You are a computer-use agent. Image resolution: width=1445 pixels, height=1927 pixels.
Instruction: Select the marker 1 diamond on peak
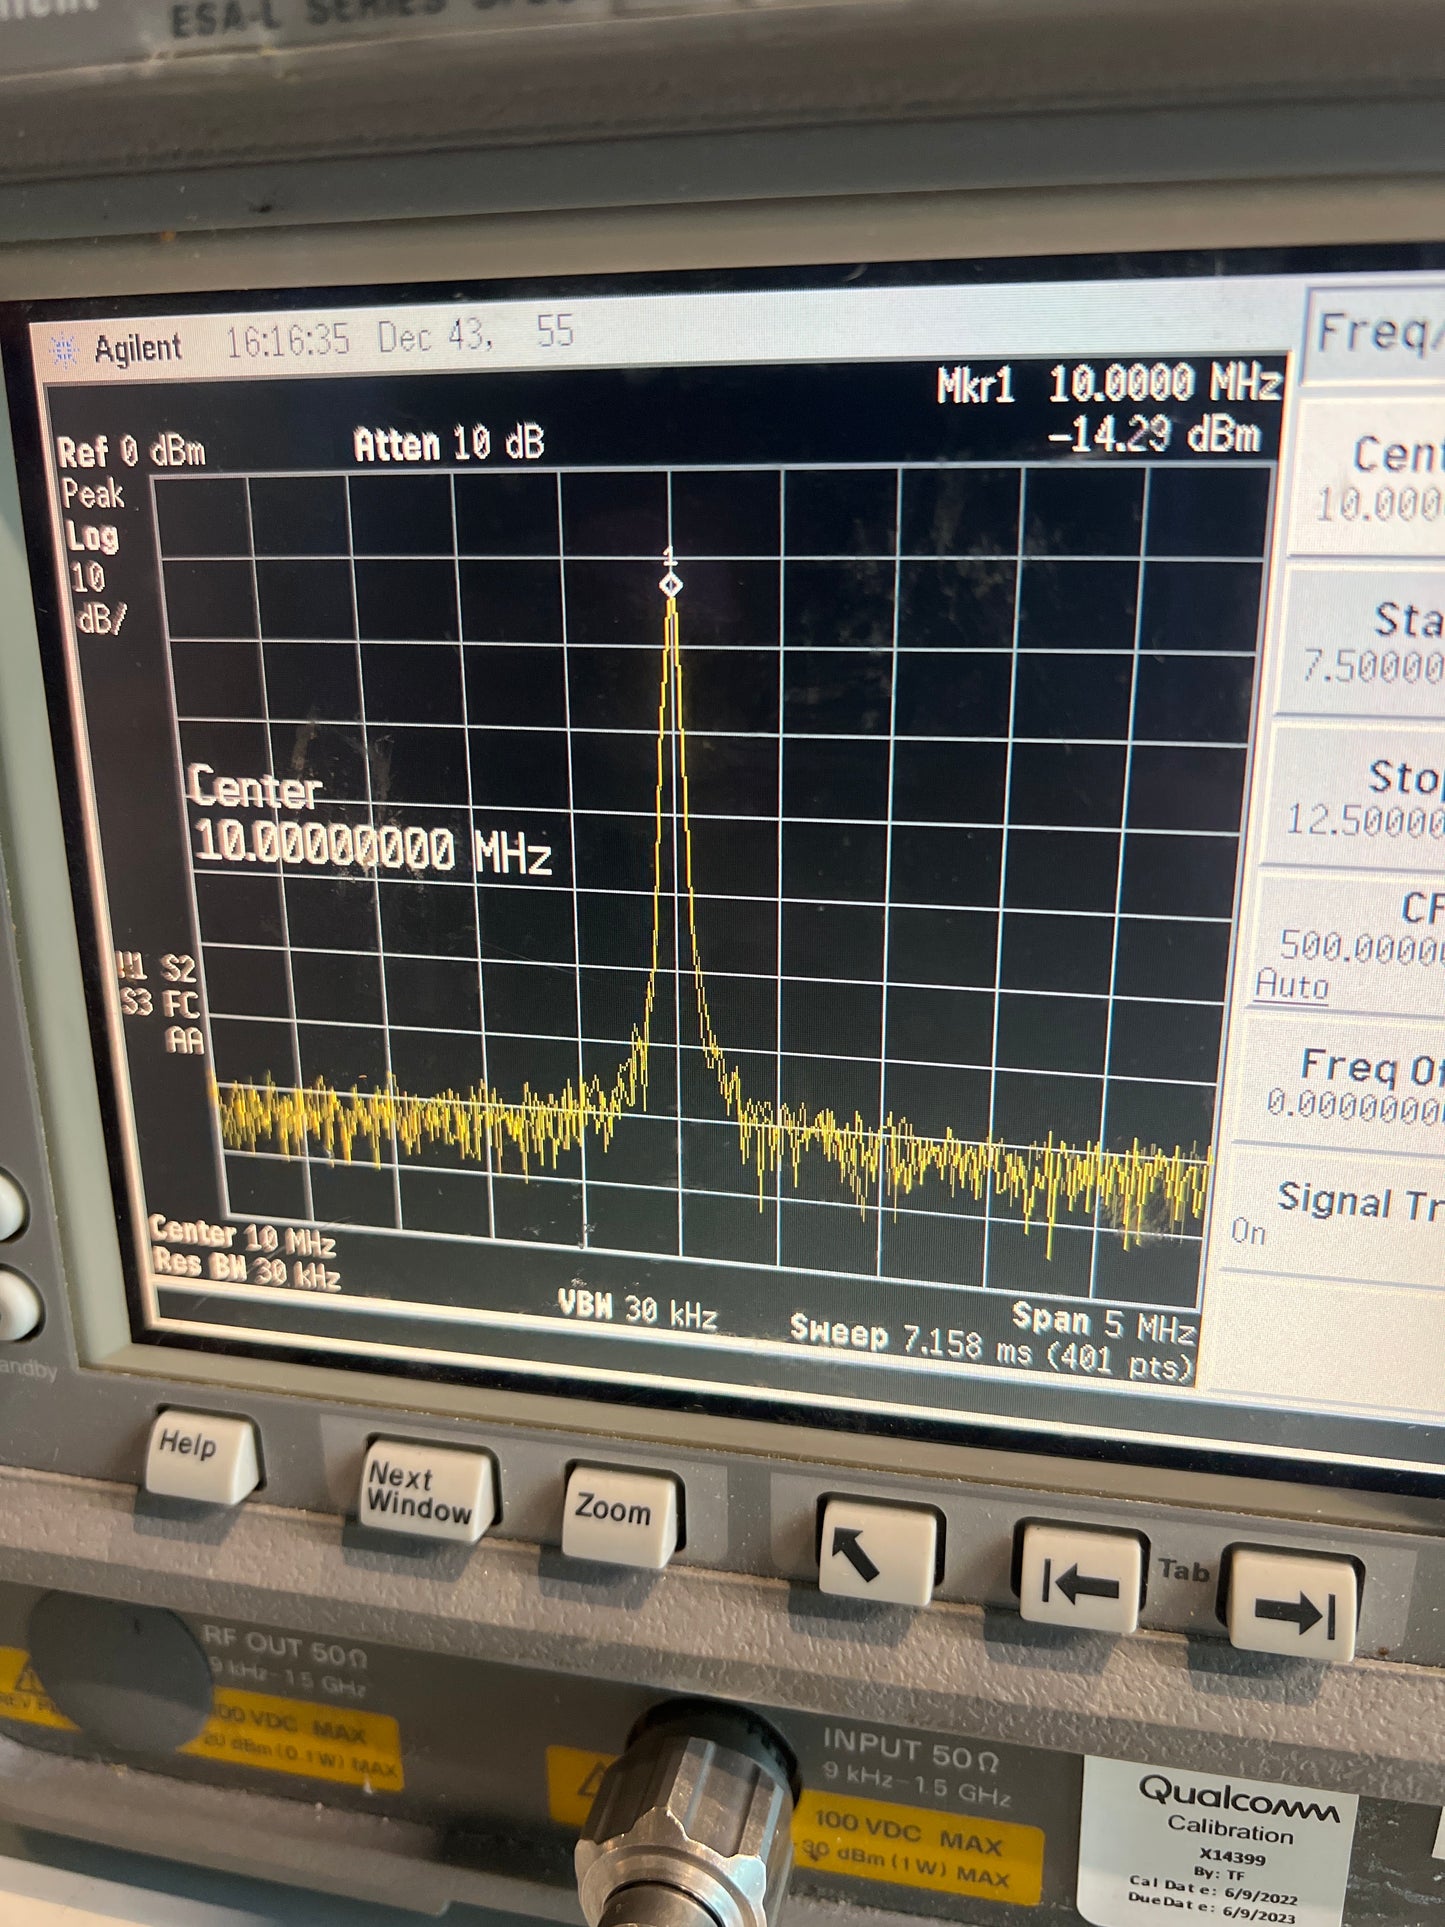671,585
